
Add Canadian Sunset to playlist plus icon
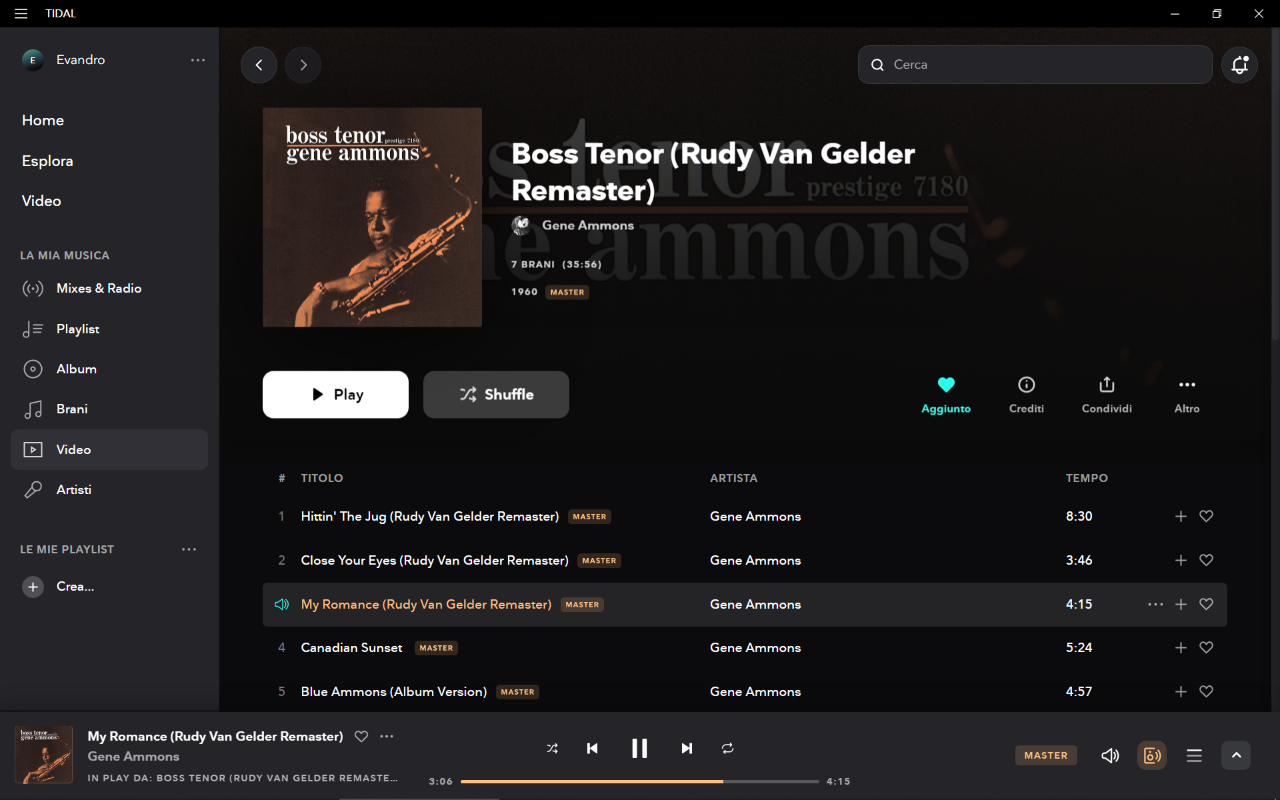(x=1180, y=648)
